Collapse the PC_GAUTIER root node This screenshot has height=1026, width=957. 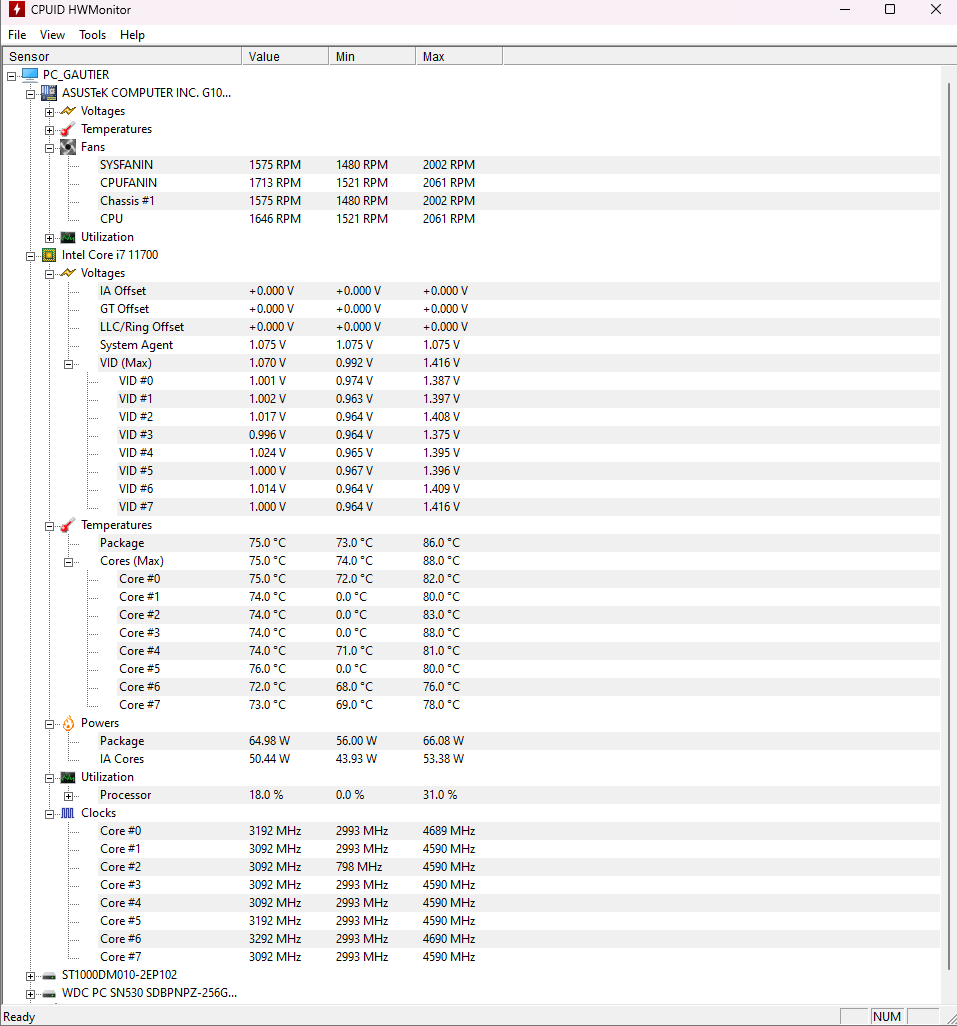11,76
